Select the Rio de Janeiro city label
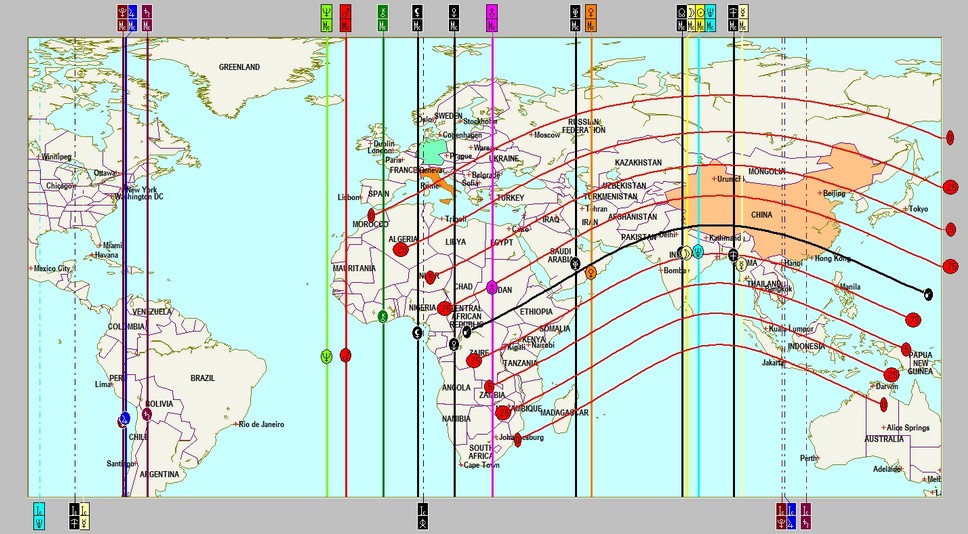968x534 pixels. click(x=263, y=424)
